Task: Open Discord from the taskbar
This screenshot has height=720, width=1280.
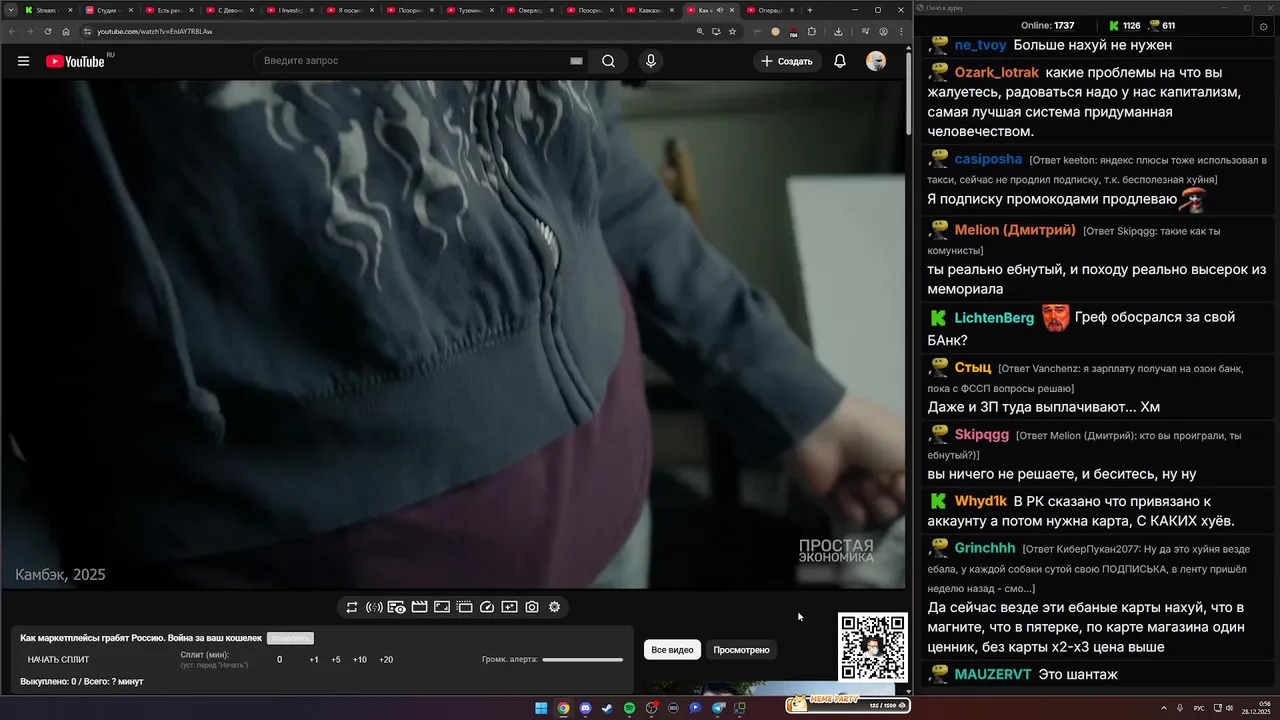Action: point(585,708)
